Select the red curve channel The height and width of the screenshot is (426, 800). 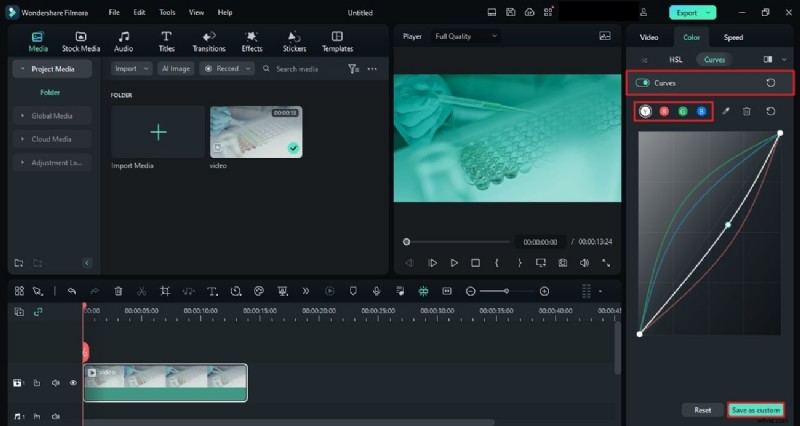[x=664, y=111]
